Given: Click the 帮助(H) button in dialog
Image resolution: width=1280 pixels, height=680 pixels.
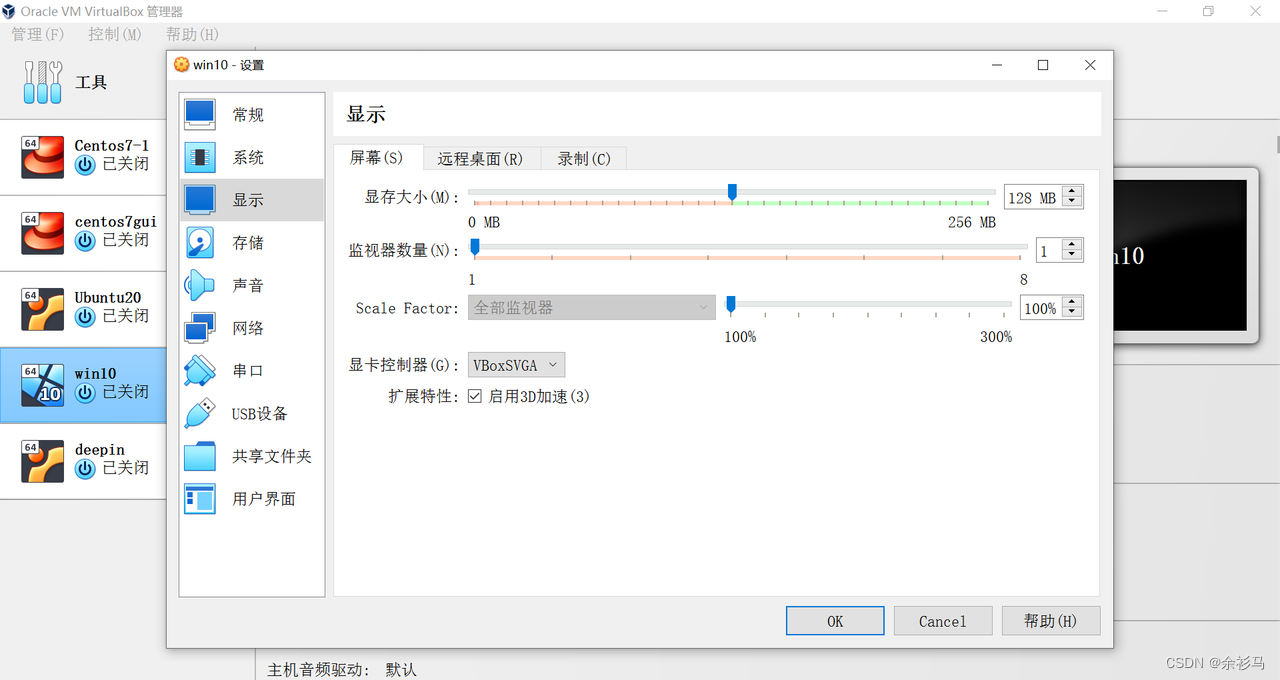Looking at the screenshot, I should coord(1051,621).
